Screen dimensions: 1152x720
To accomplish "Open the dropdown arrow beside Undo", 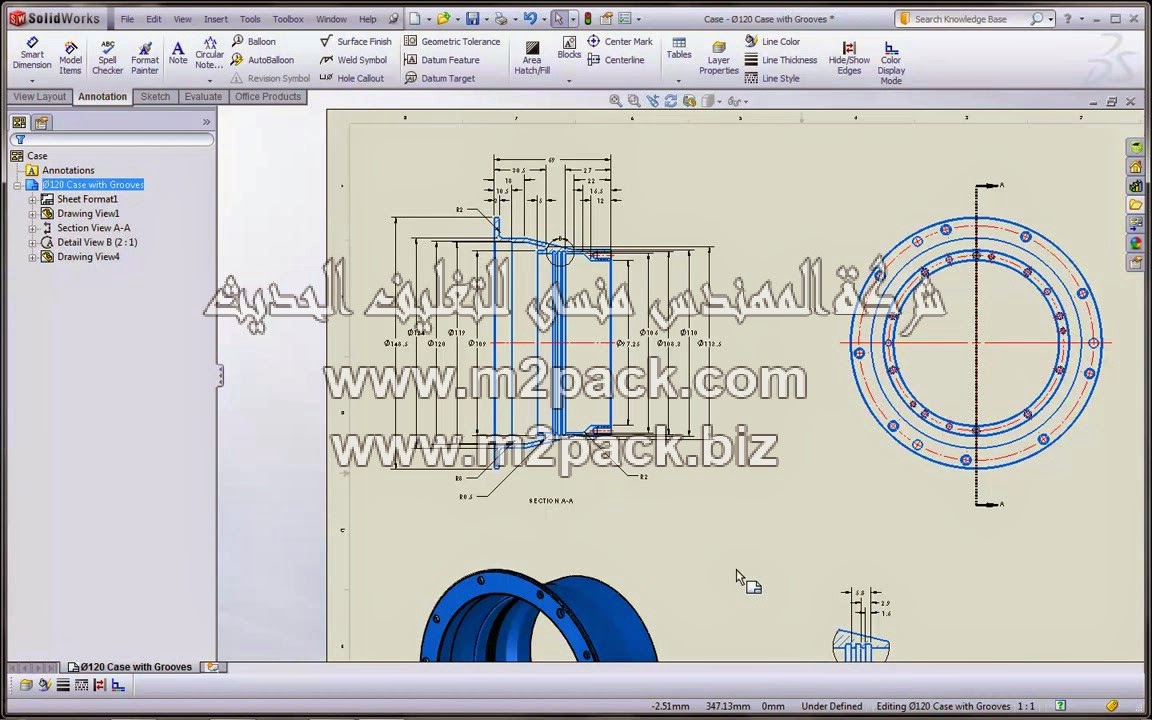I will [x=544, y=20].
